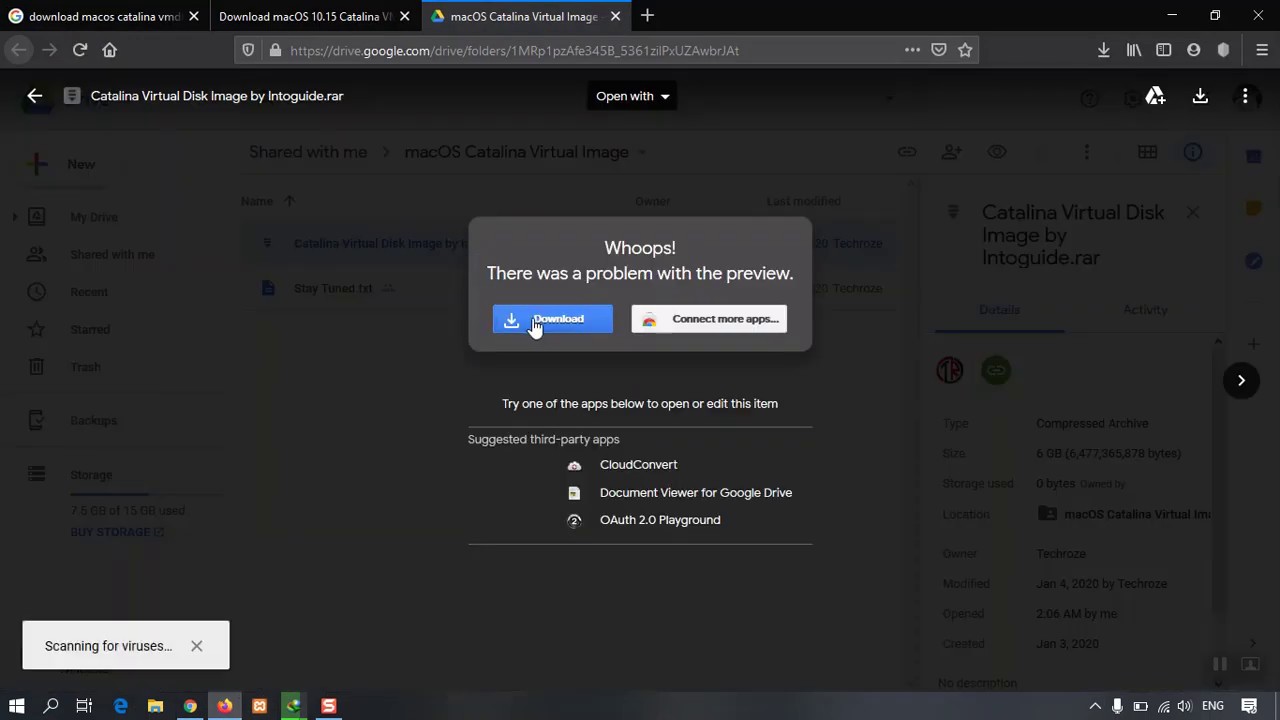This screenshot has width=1280, height=720.
Task: Close the macOS Catalina Virtual Image tab
Action: coord(616,16)
